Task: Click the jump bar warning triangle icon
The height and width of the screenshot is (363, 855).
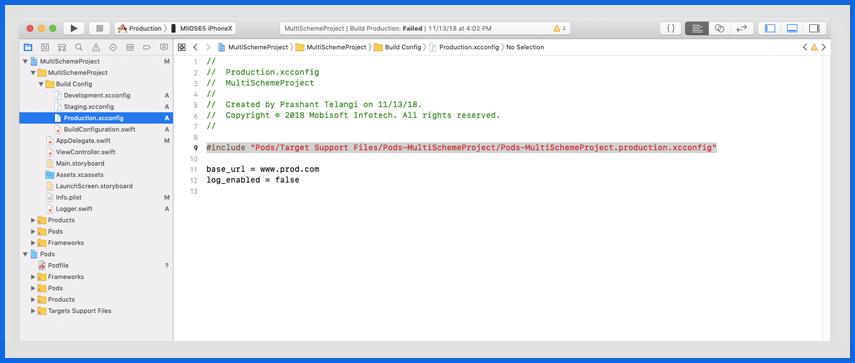Action: coord(814,47)
